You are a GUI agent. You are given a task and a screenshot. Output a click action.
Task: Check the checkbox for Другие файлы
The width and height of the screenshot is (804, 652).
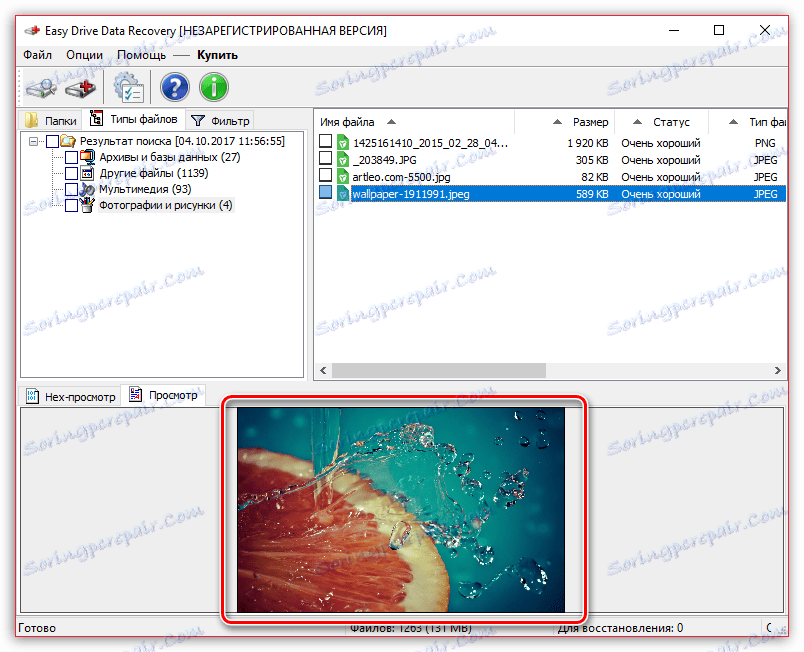click(72, 172)
